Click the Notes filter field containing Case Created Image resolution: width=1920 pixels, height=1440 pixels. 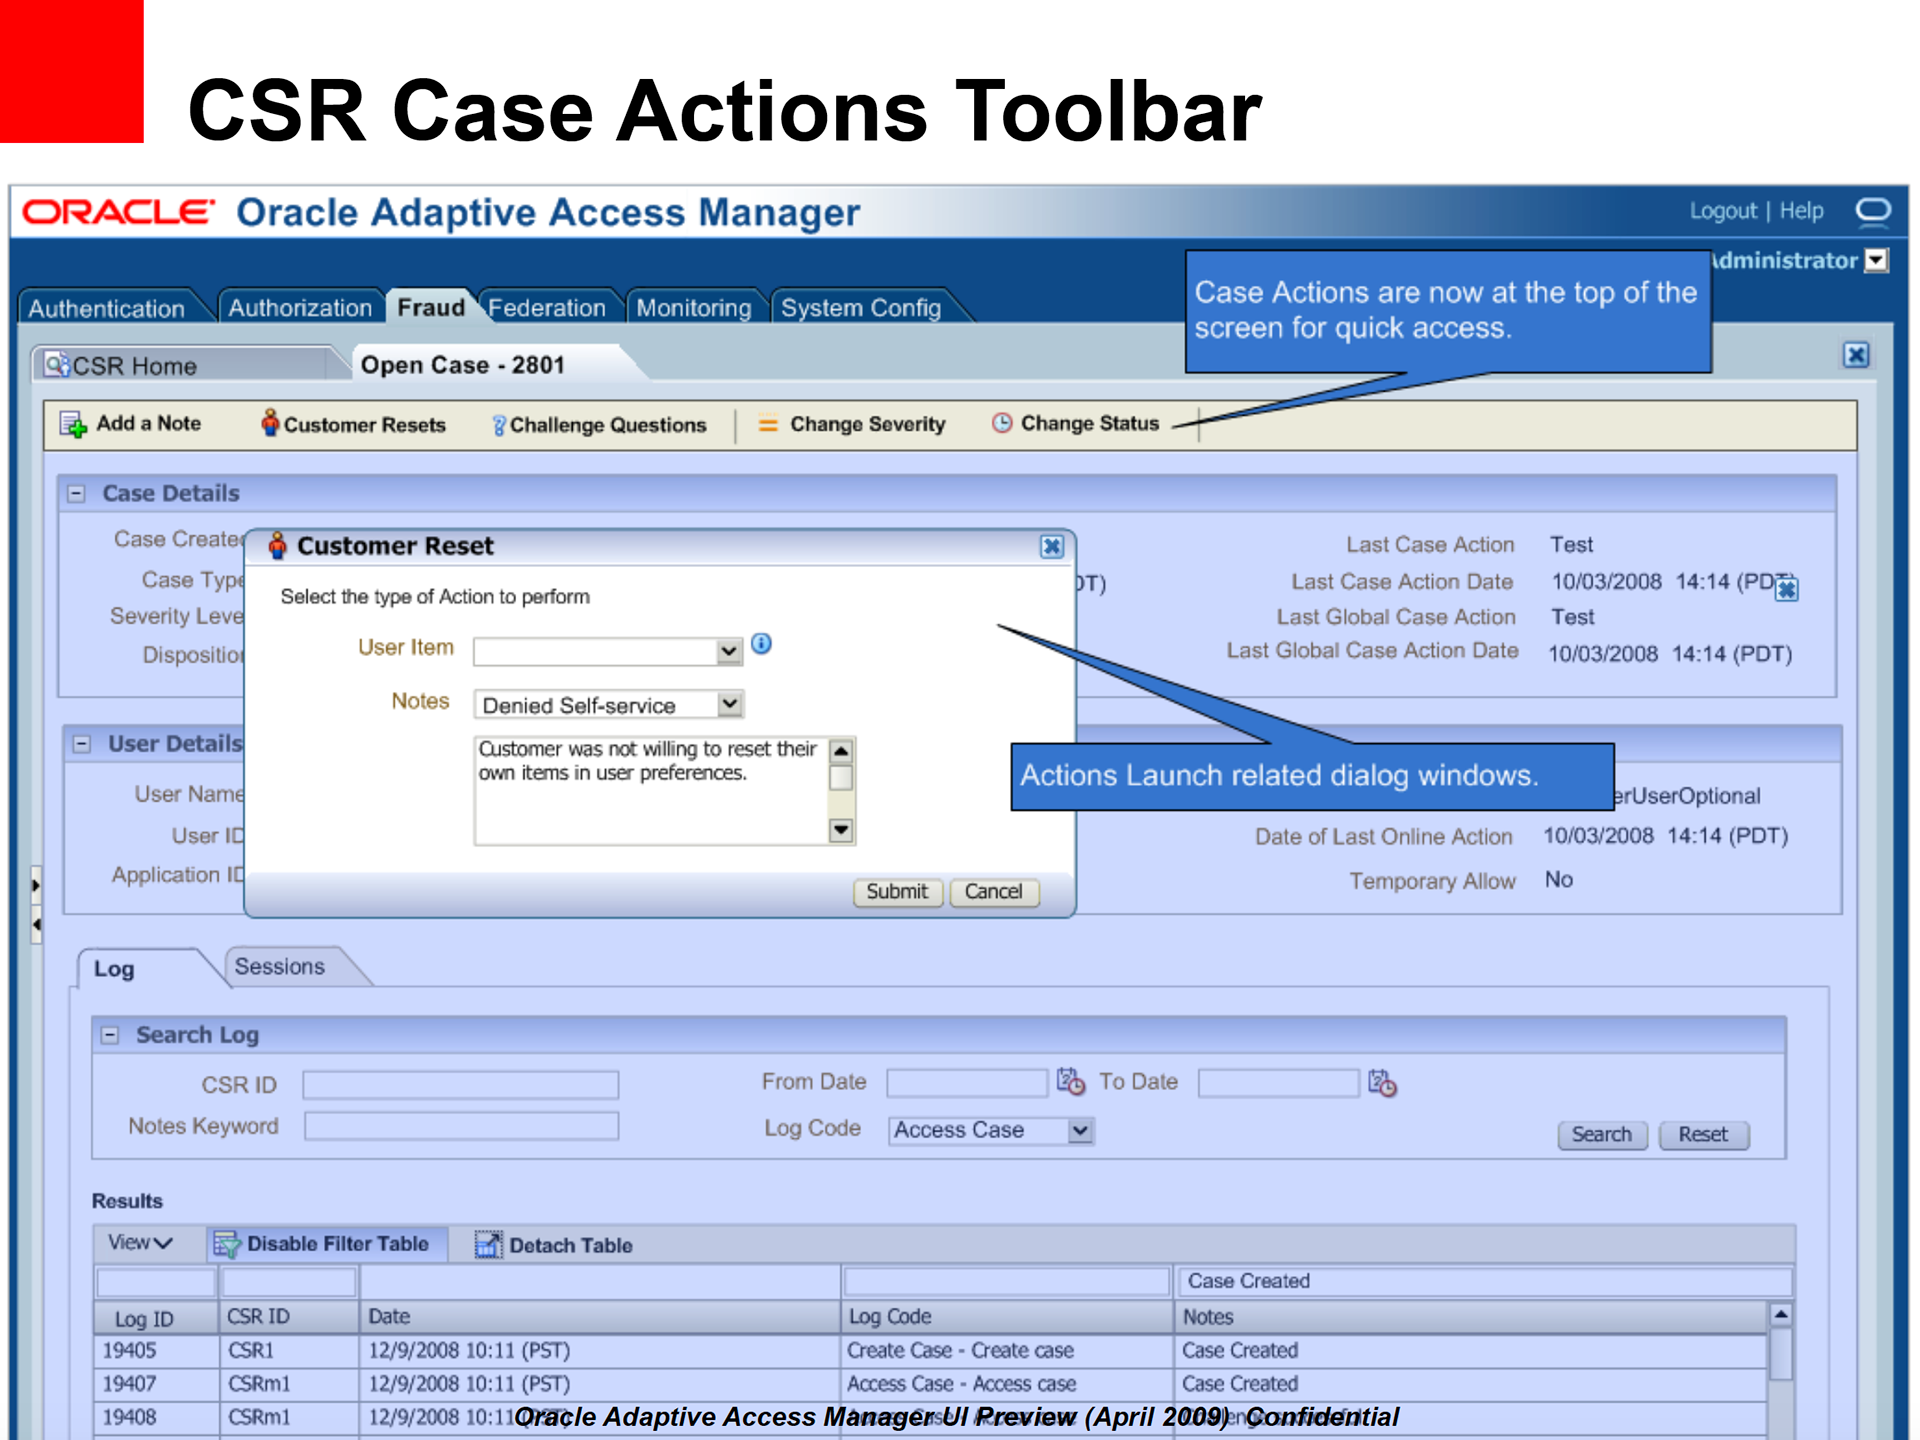click(1484, 1281)
